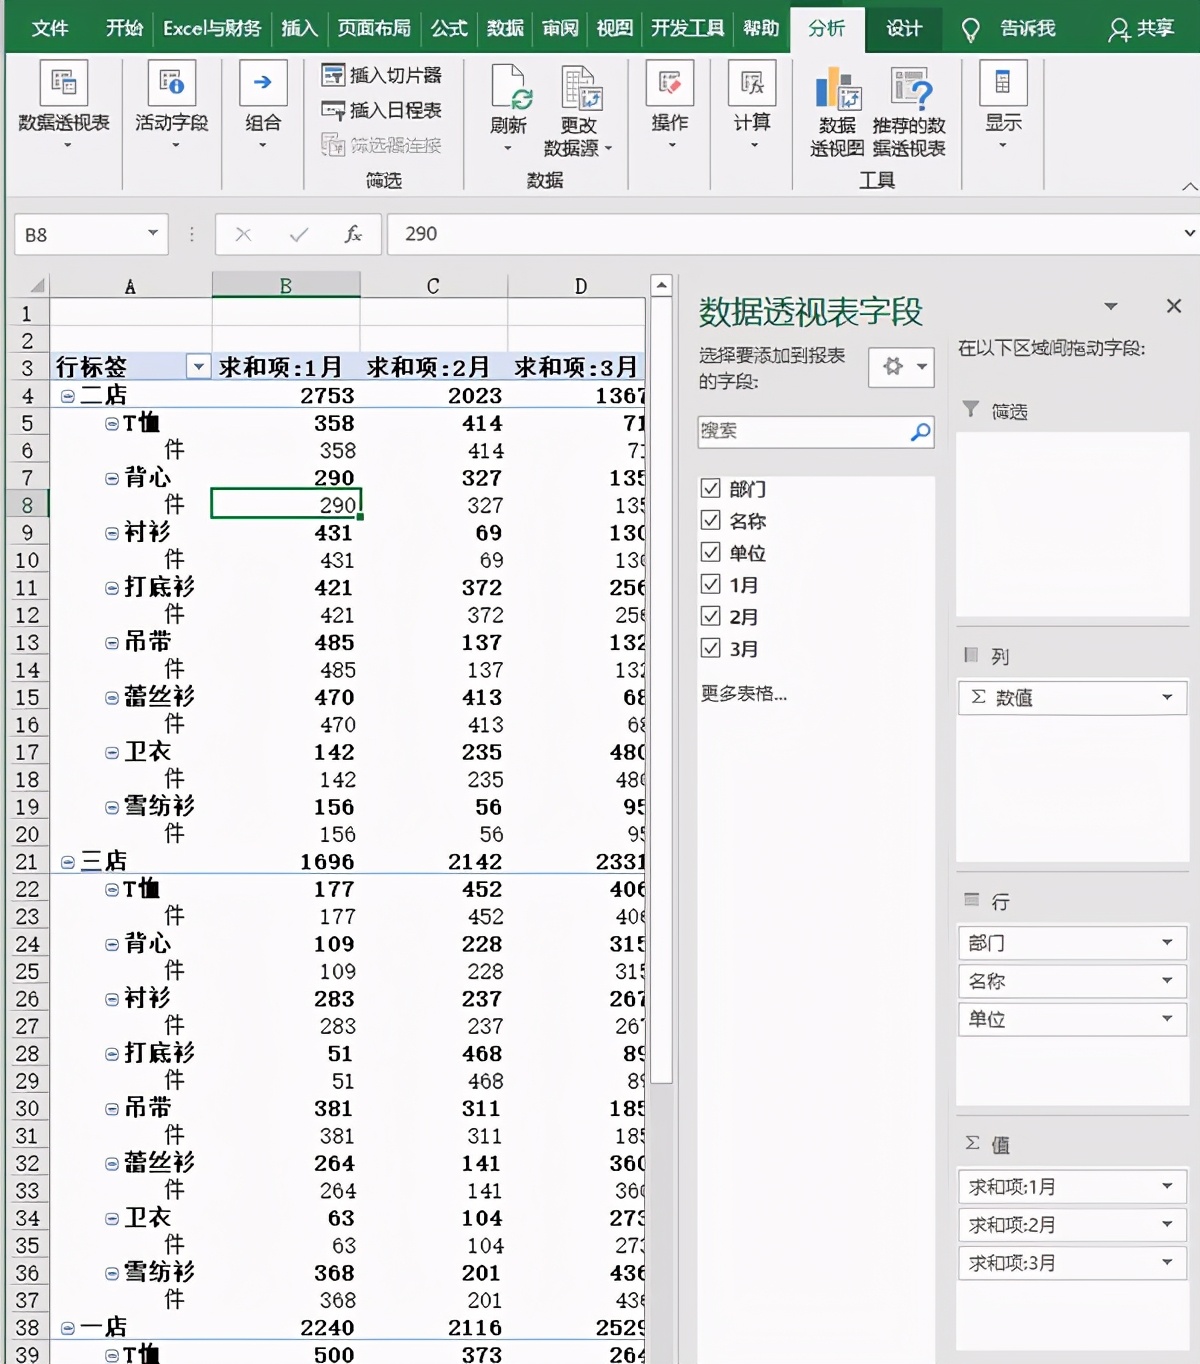The height and width of the screenshot is (1364, 1200).
Task: Select row 21 header
Action: (28, 862)
